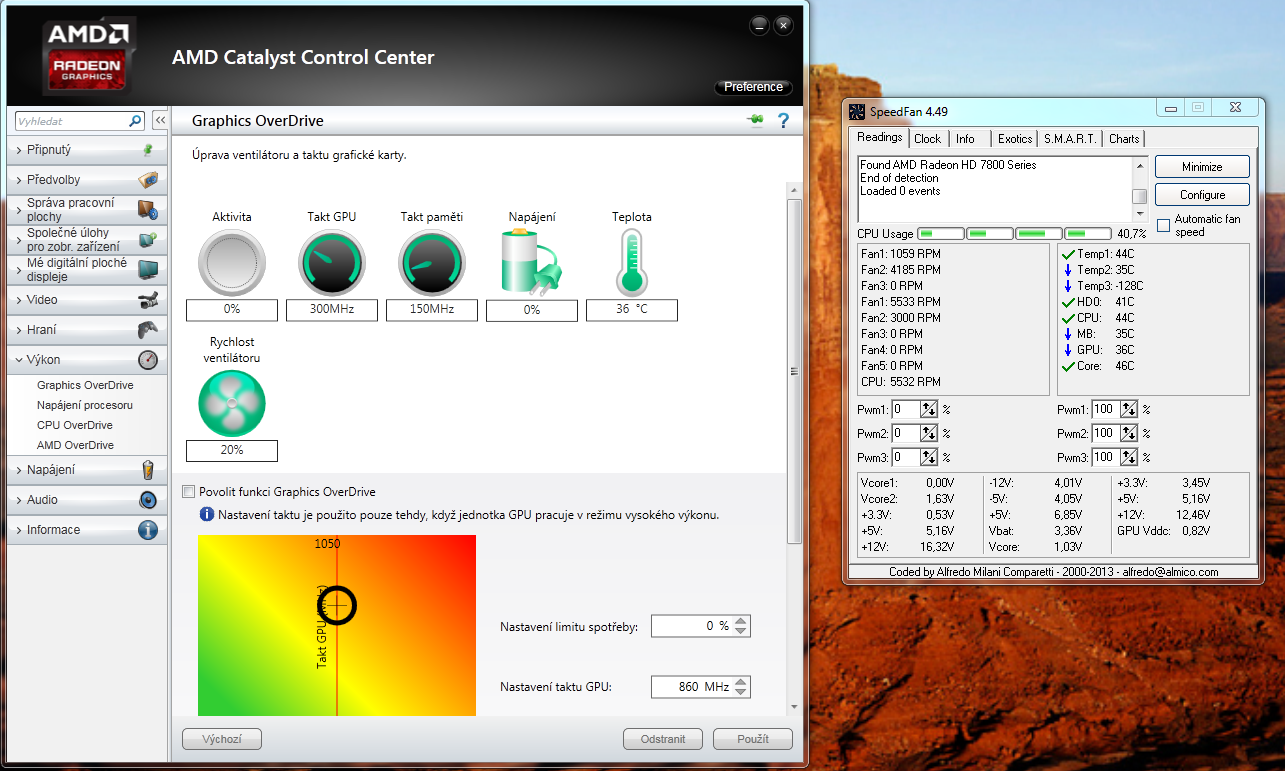Adjust the SpeedFan left Pwm1 spinner arrows
This screenshot has width=1285, height=771.
pyautogui.click(x=929, y=409)
